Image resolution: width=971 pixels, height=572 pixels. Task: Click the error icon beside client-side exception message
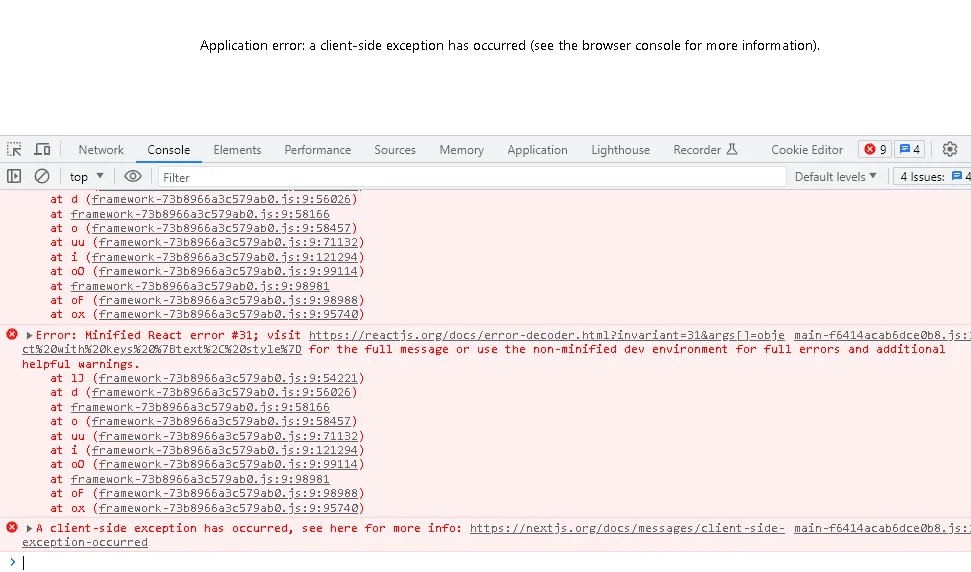pyautogui.click(x=12, y=527)
